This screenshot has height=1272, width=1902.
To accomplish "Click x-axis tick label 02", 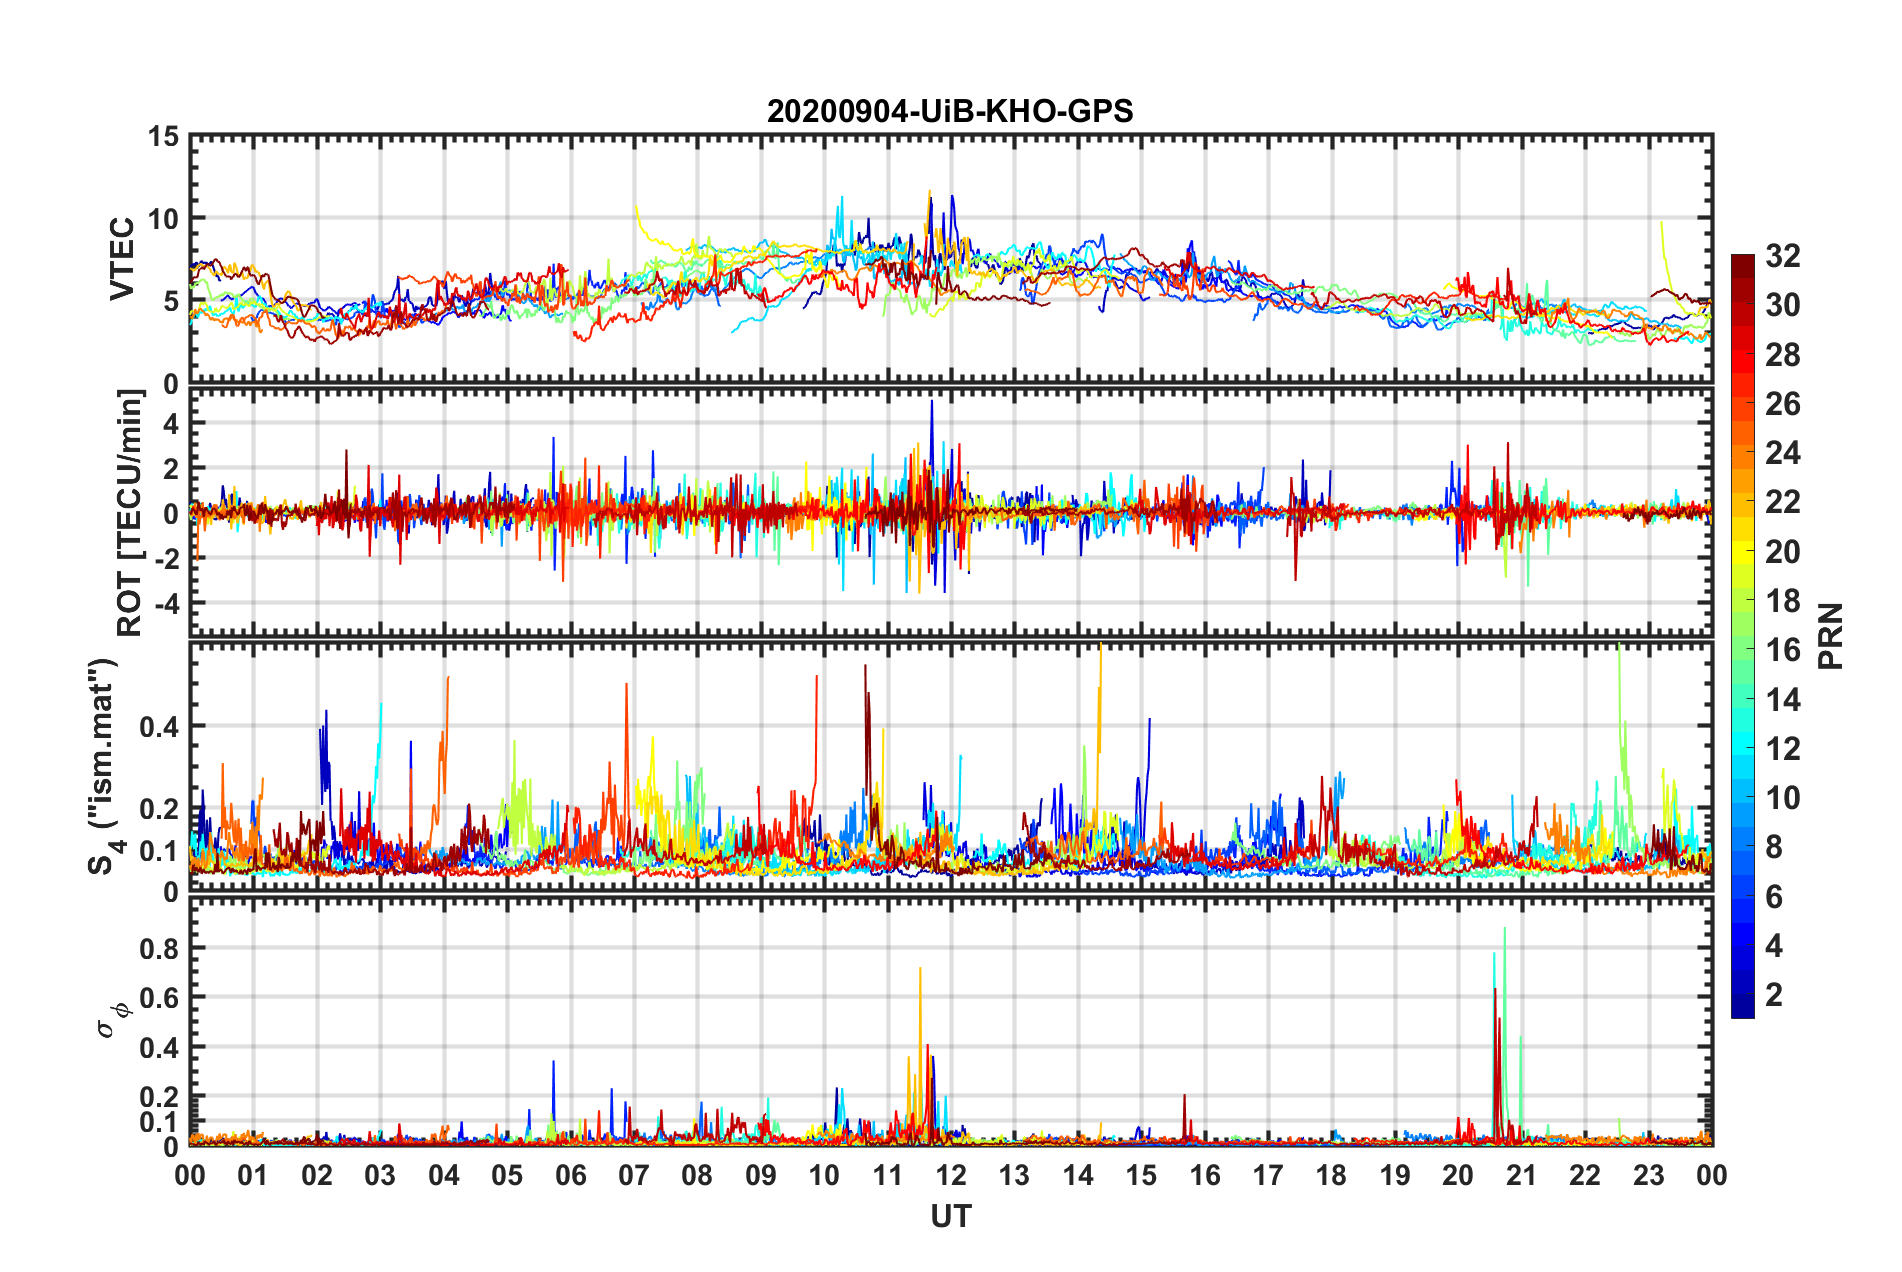I will [x=317, y=1175].
